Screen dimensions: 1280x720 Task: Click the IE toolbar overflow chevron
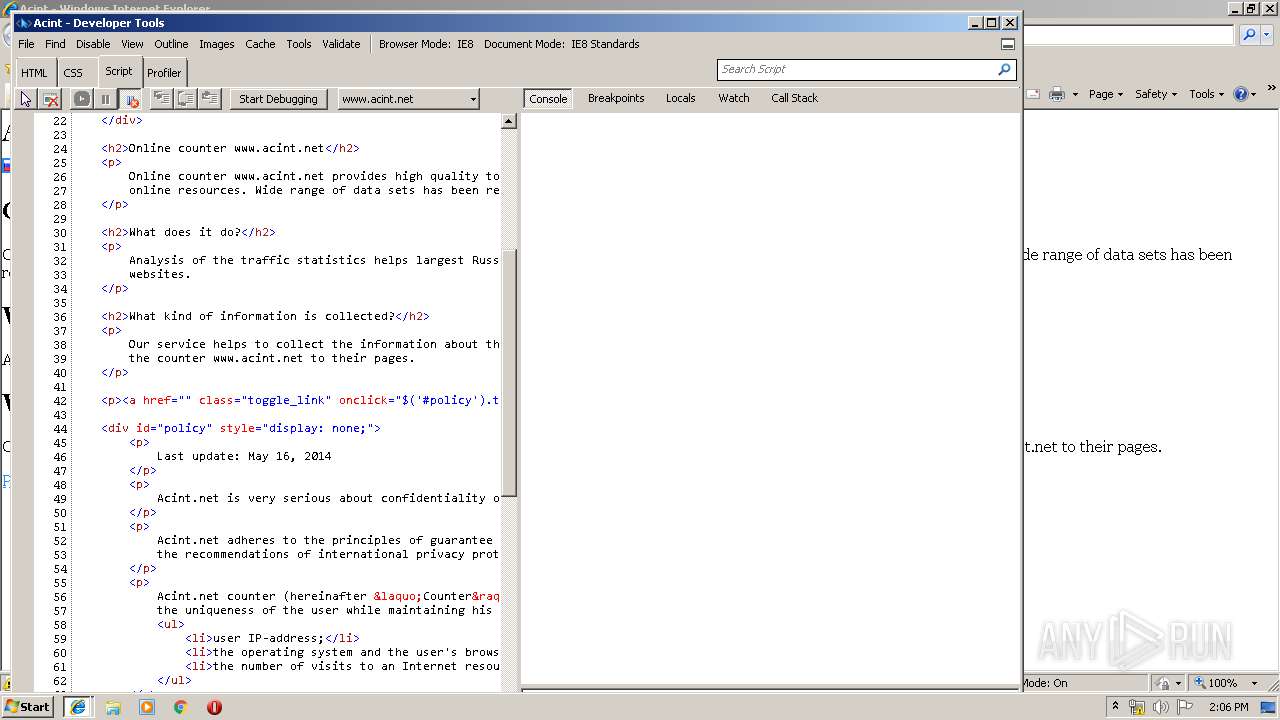pos(1273,90)
